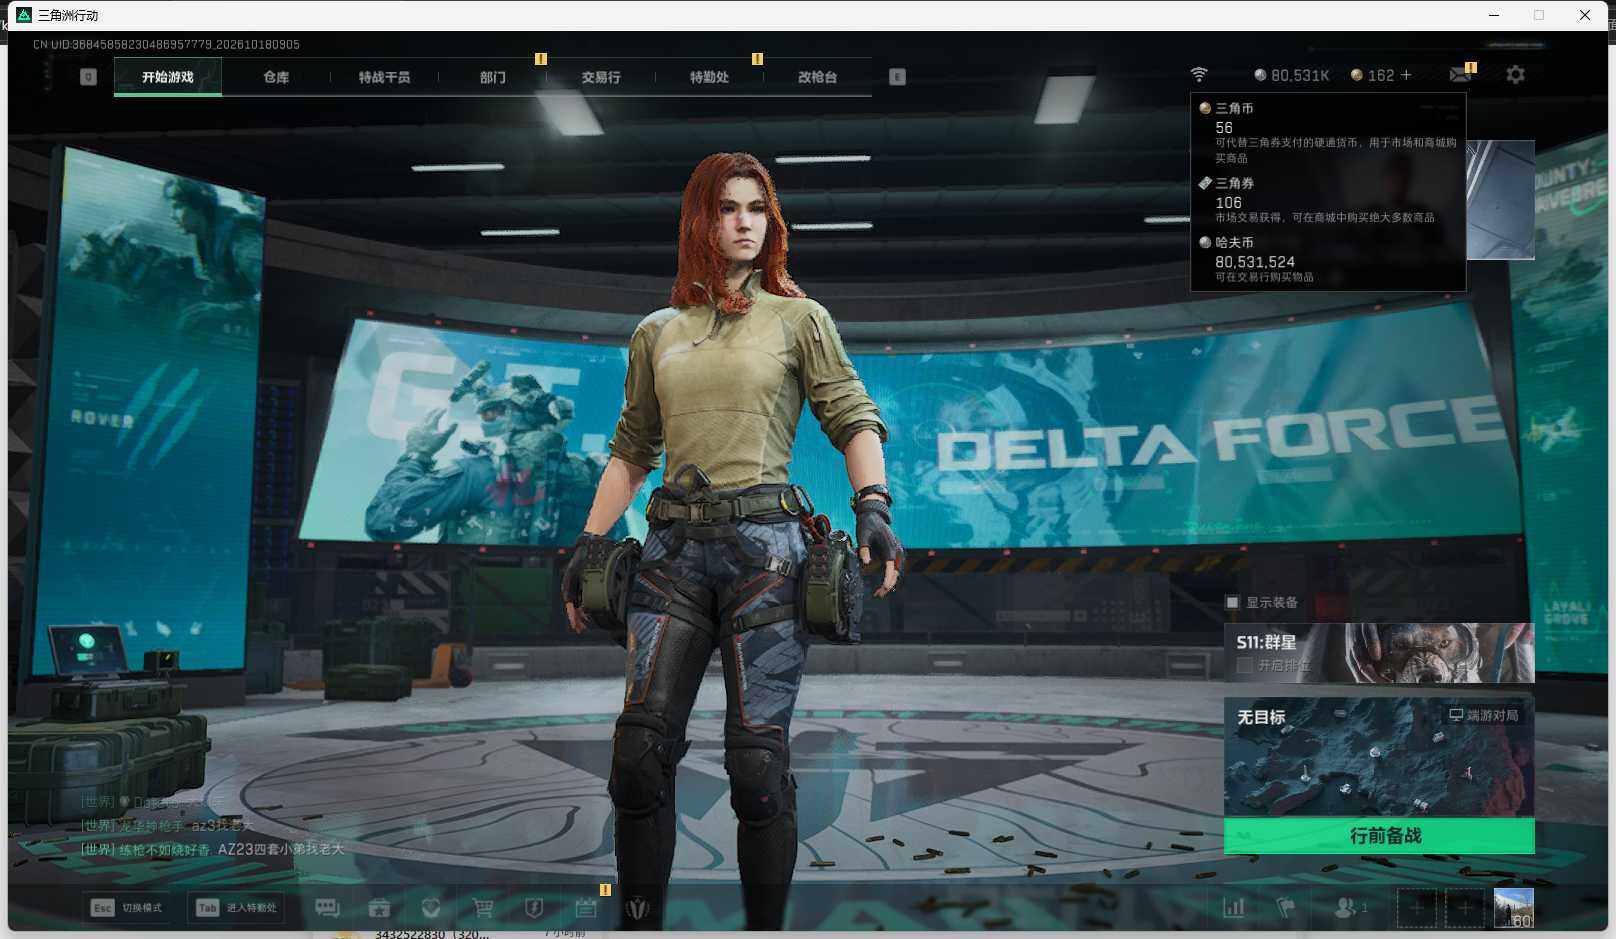This screenshot has width=1616, height=939.
Task: Switch to the 仓库 tab
Action: pyautogui.click(x=276, y=77)
